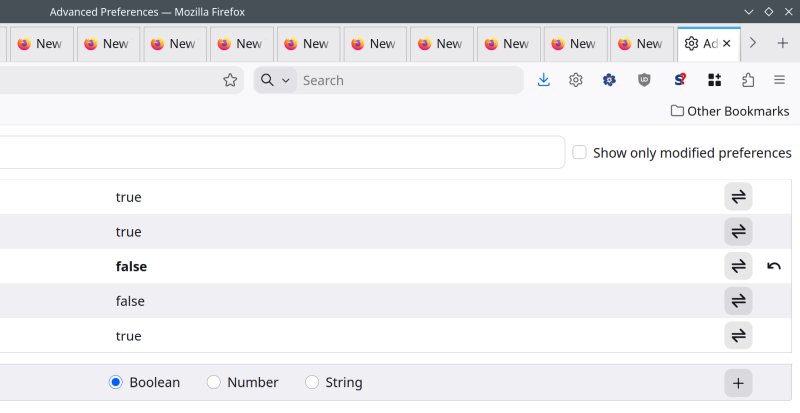Reset the modified false preference

(773, 266)
